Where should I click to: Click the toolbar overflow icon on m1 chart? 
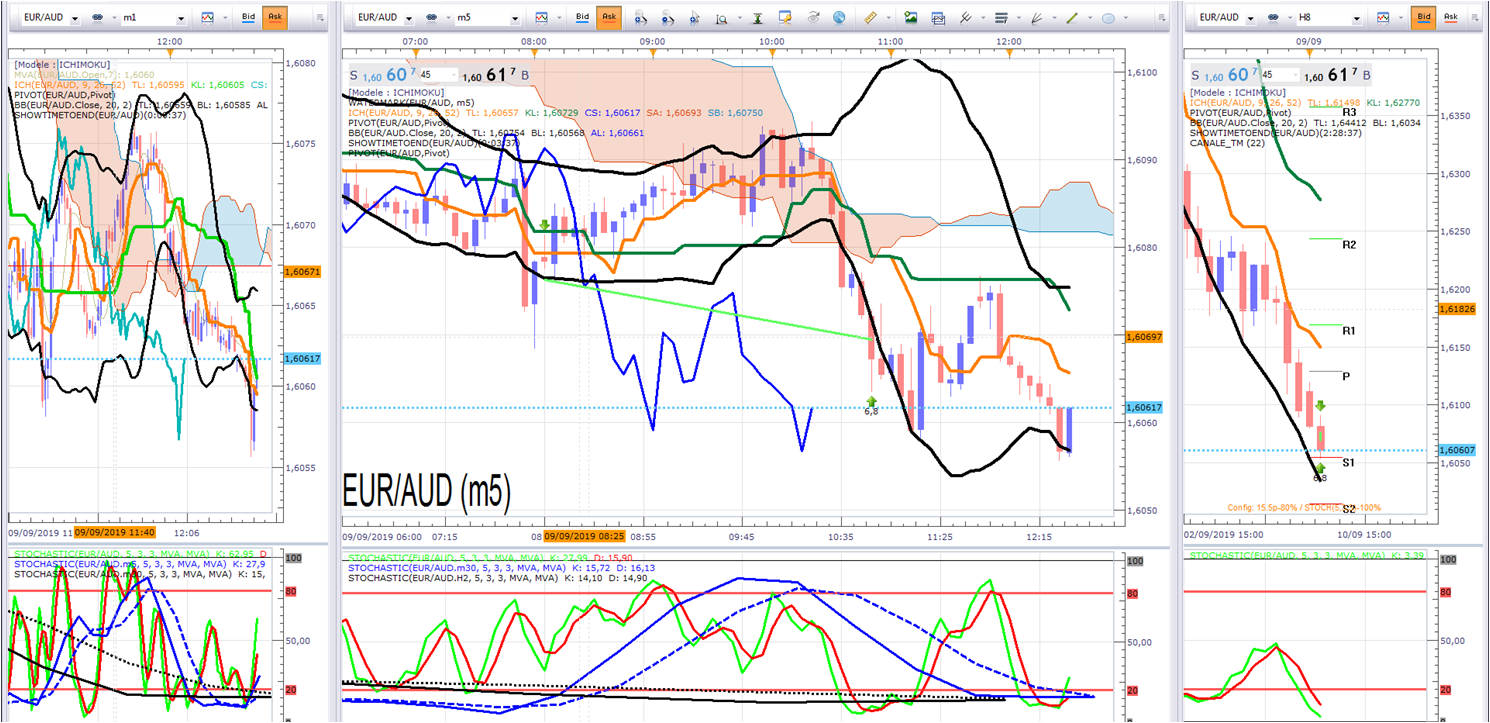click(x=320, y=18)
